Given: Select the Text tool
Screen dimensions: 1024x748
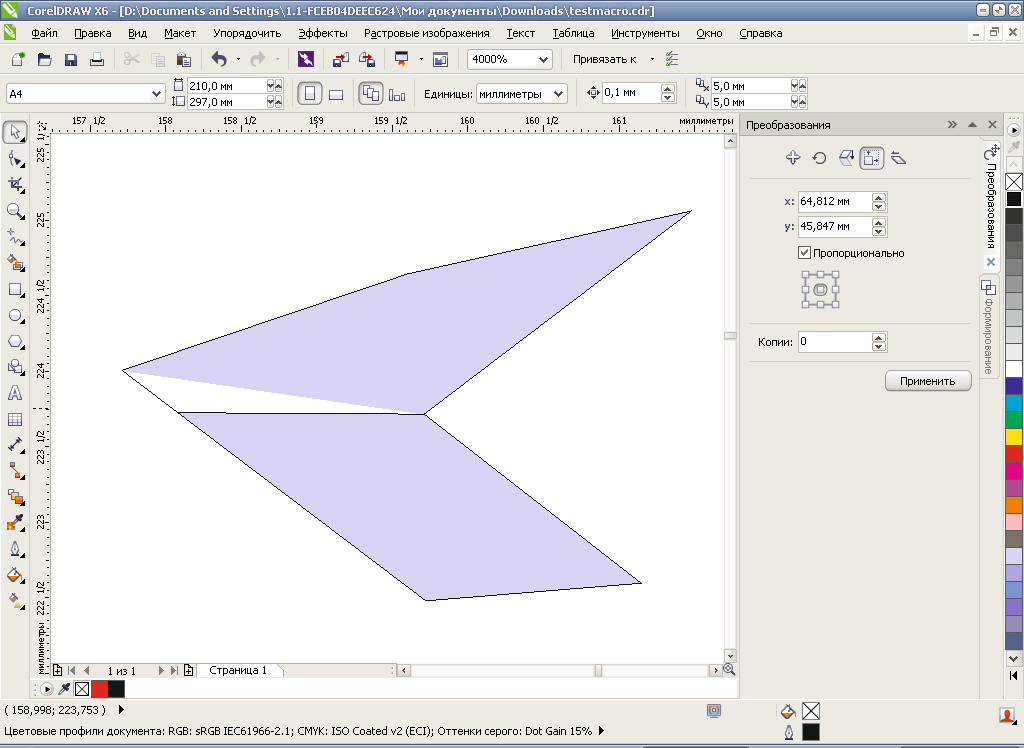Looking at the screenshot, I should (15, 393).
